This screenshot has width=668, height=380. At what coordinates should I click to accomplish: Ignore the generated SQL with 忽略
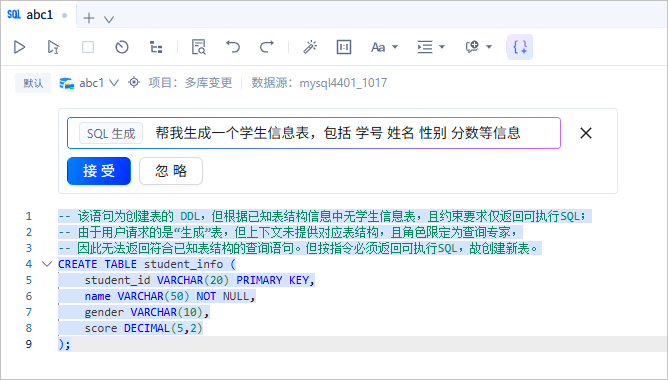pyautogui.click(x=171, y=171)
